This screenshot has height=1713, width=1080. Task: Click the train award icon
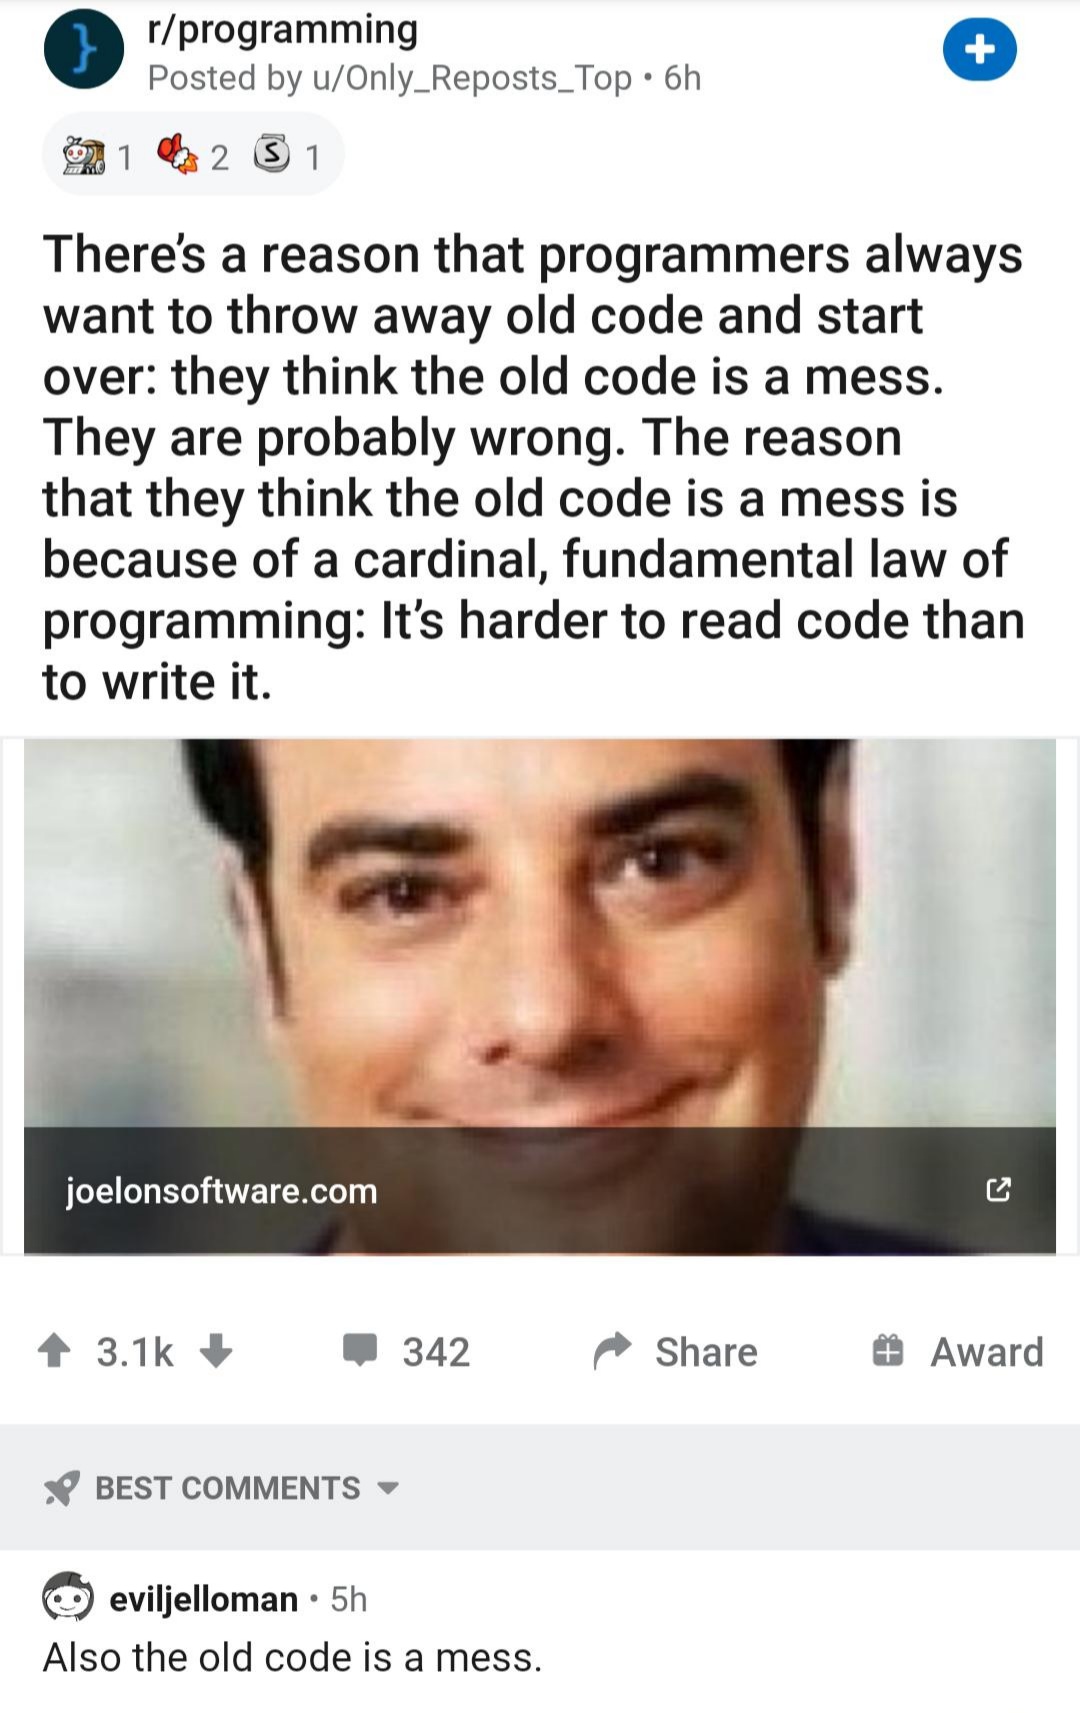pos(84,157)
